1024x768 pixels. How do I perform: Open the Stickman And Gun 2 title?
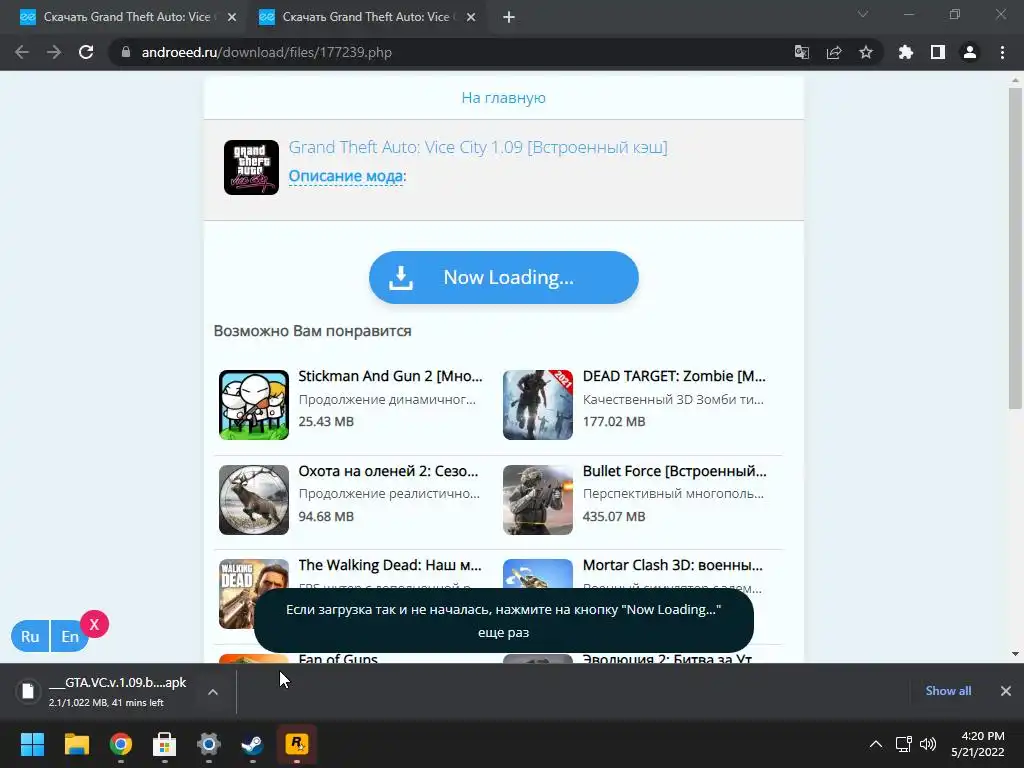391,376
